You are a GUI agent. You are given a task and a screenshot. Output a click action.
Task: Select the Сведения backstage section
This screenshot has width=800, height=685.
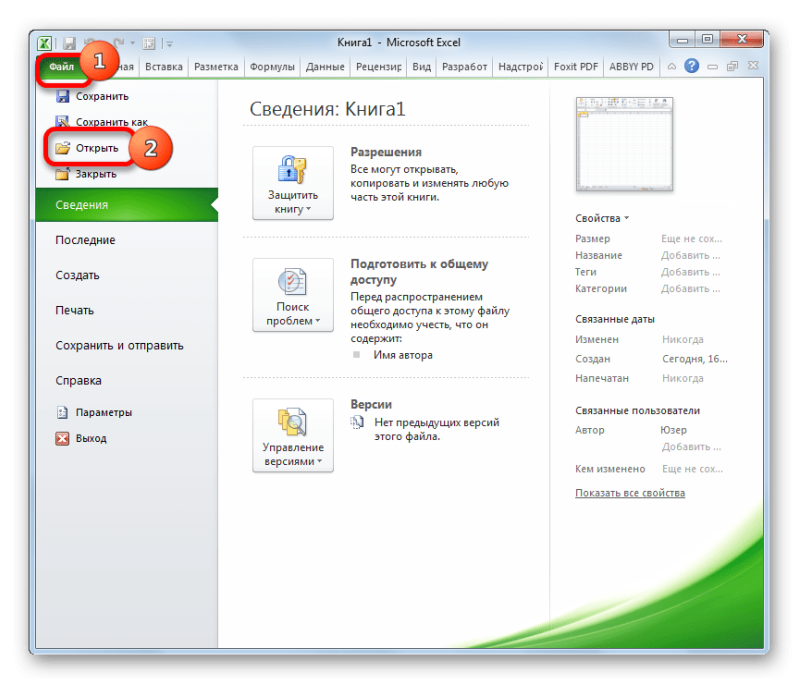tap(127, 205)
